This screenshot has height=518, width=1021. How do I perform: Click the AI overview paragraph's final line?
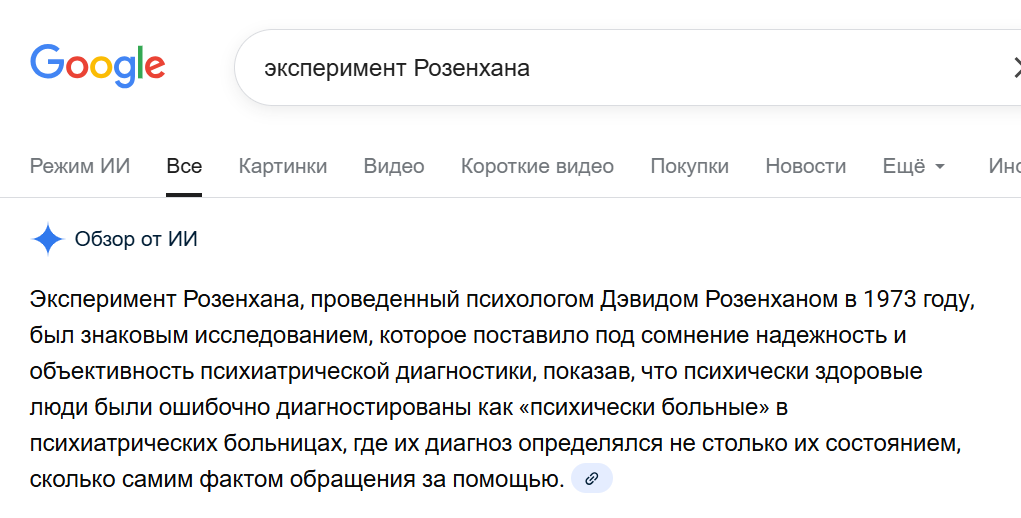pyautogui.click(x=296, y=480)
